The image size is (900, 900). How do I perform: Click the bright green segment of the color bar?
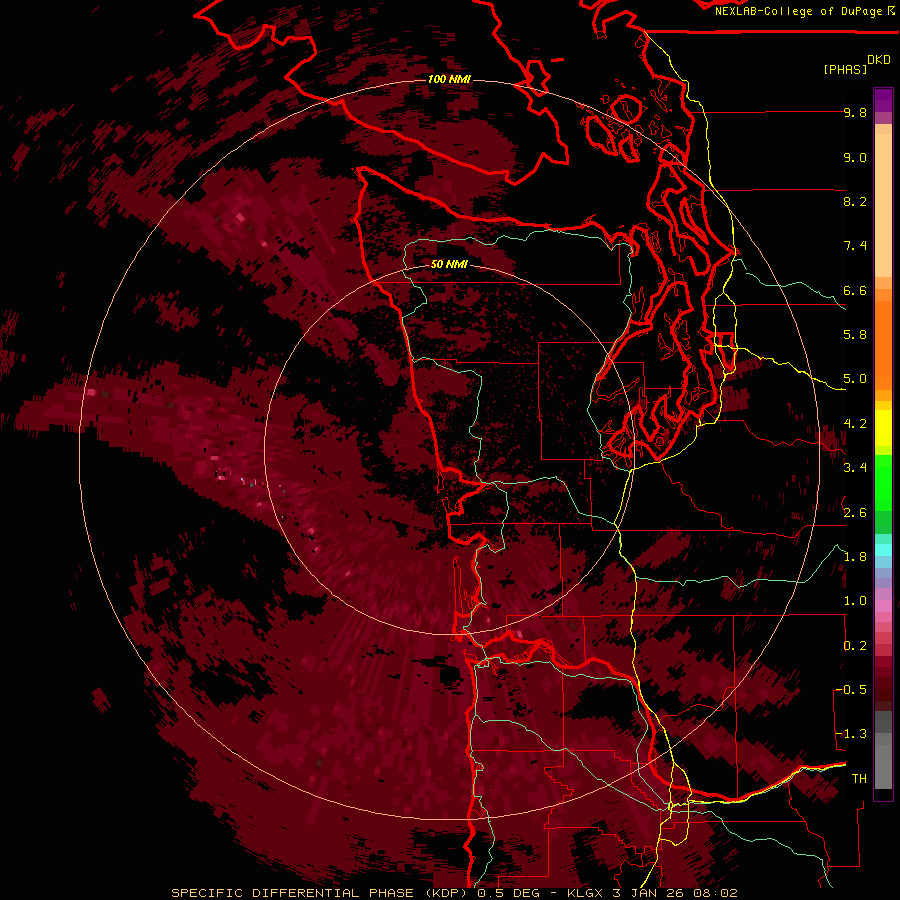coord(883,483)
